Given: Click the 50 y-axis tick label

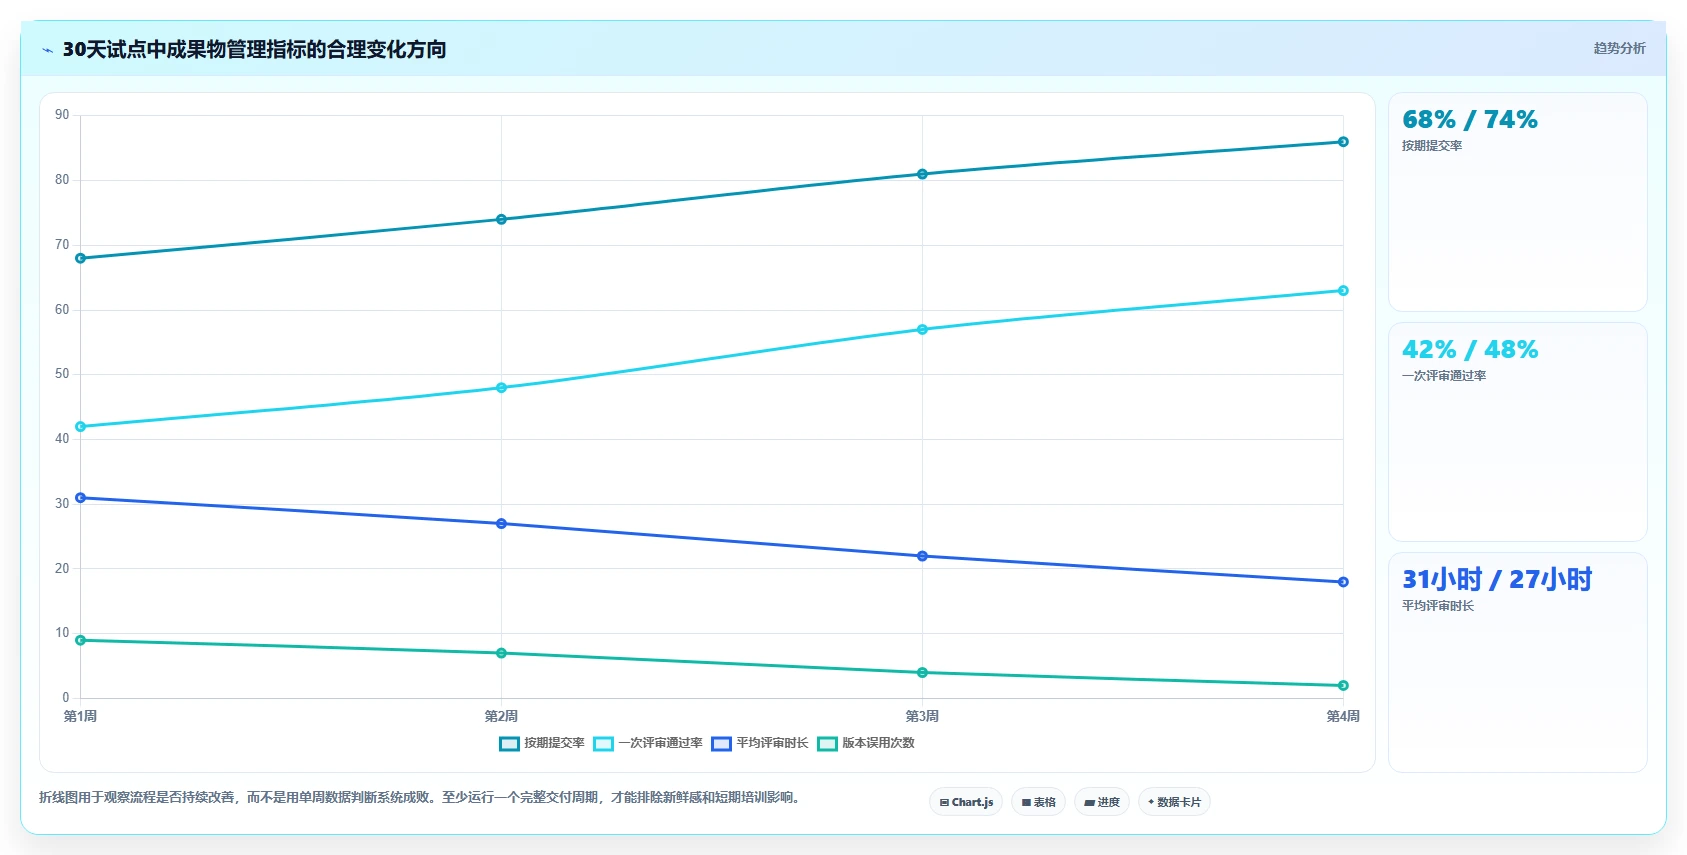Looking at the screenshot, I should pos(62,374).
